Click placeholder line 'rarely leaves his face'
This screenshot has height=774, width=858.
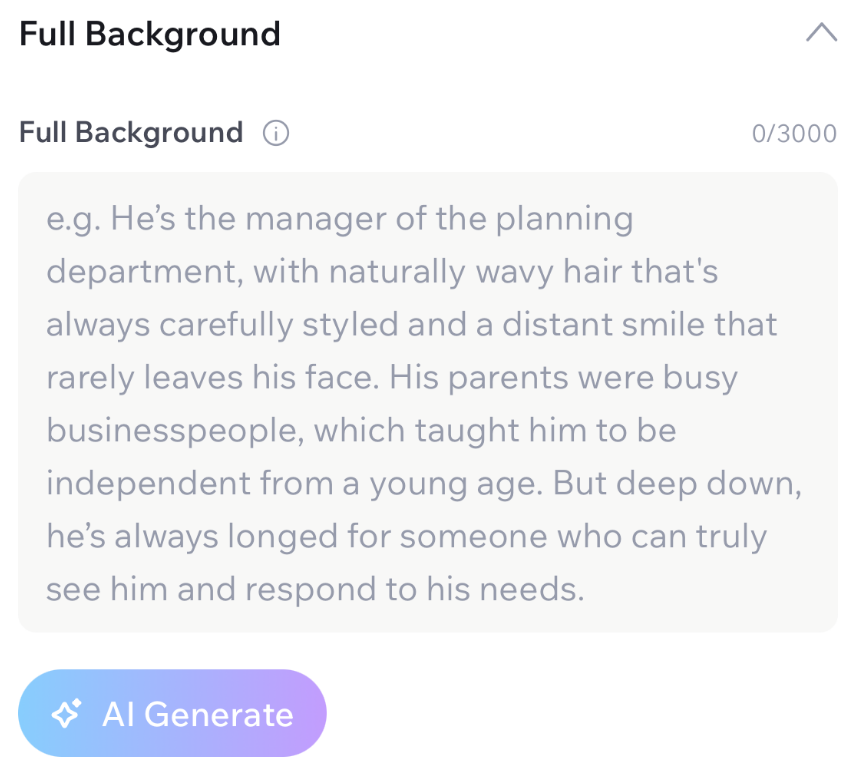392,378
